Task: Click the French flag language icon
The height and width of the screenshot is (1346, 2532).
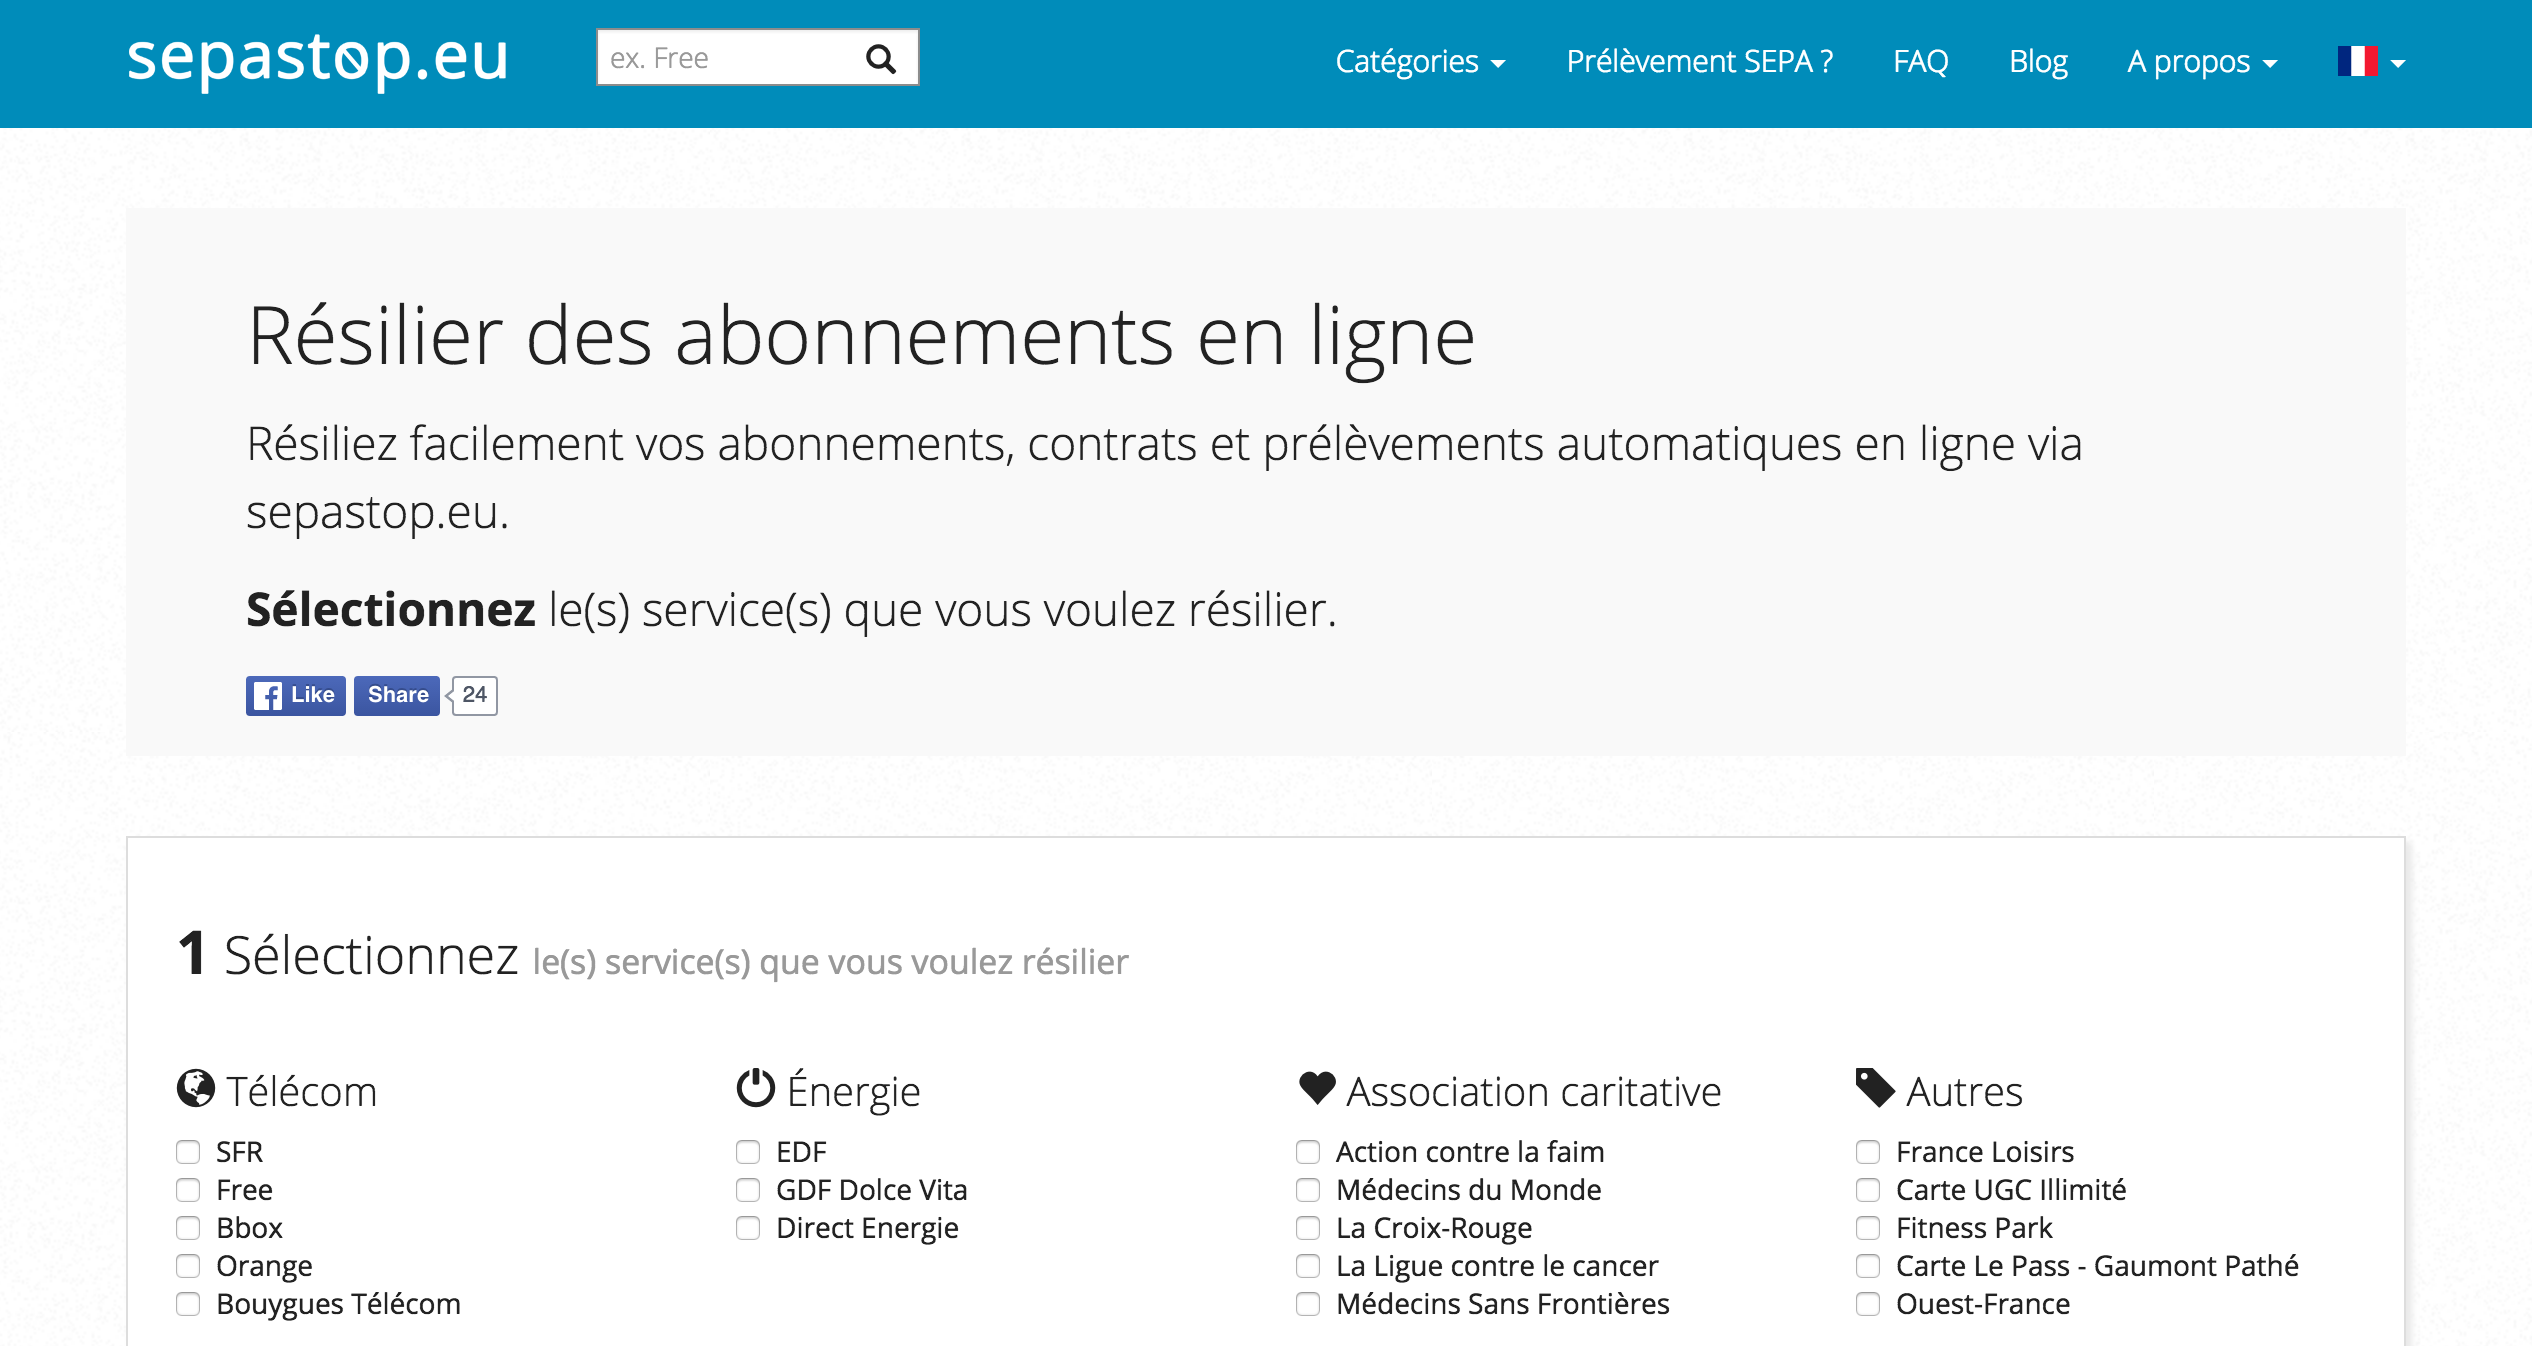Action: tap(2356, 62)
